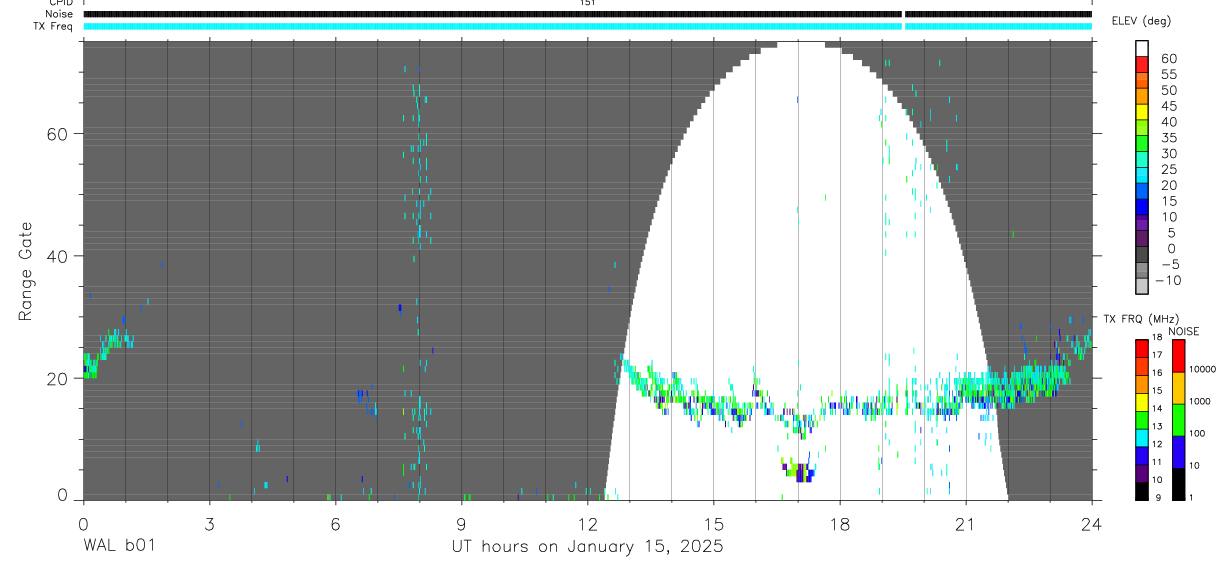Click the ELEV colorbar label '60'
The width and height of the screenshot is (1228, 567).
click(x=1168, y=59)
